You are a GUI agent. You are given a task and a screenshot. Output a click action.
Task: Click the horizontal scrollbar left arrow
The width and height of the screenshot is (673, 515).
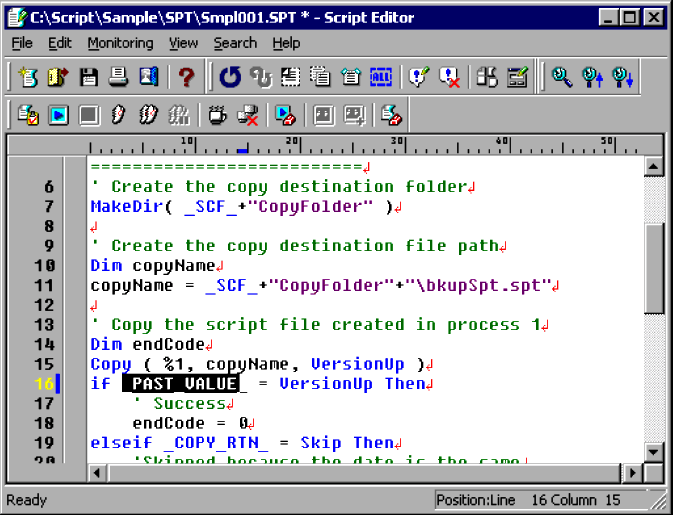coord(97,473)
